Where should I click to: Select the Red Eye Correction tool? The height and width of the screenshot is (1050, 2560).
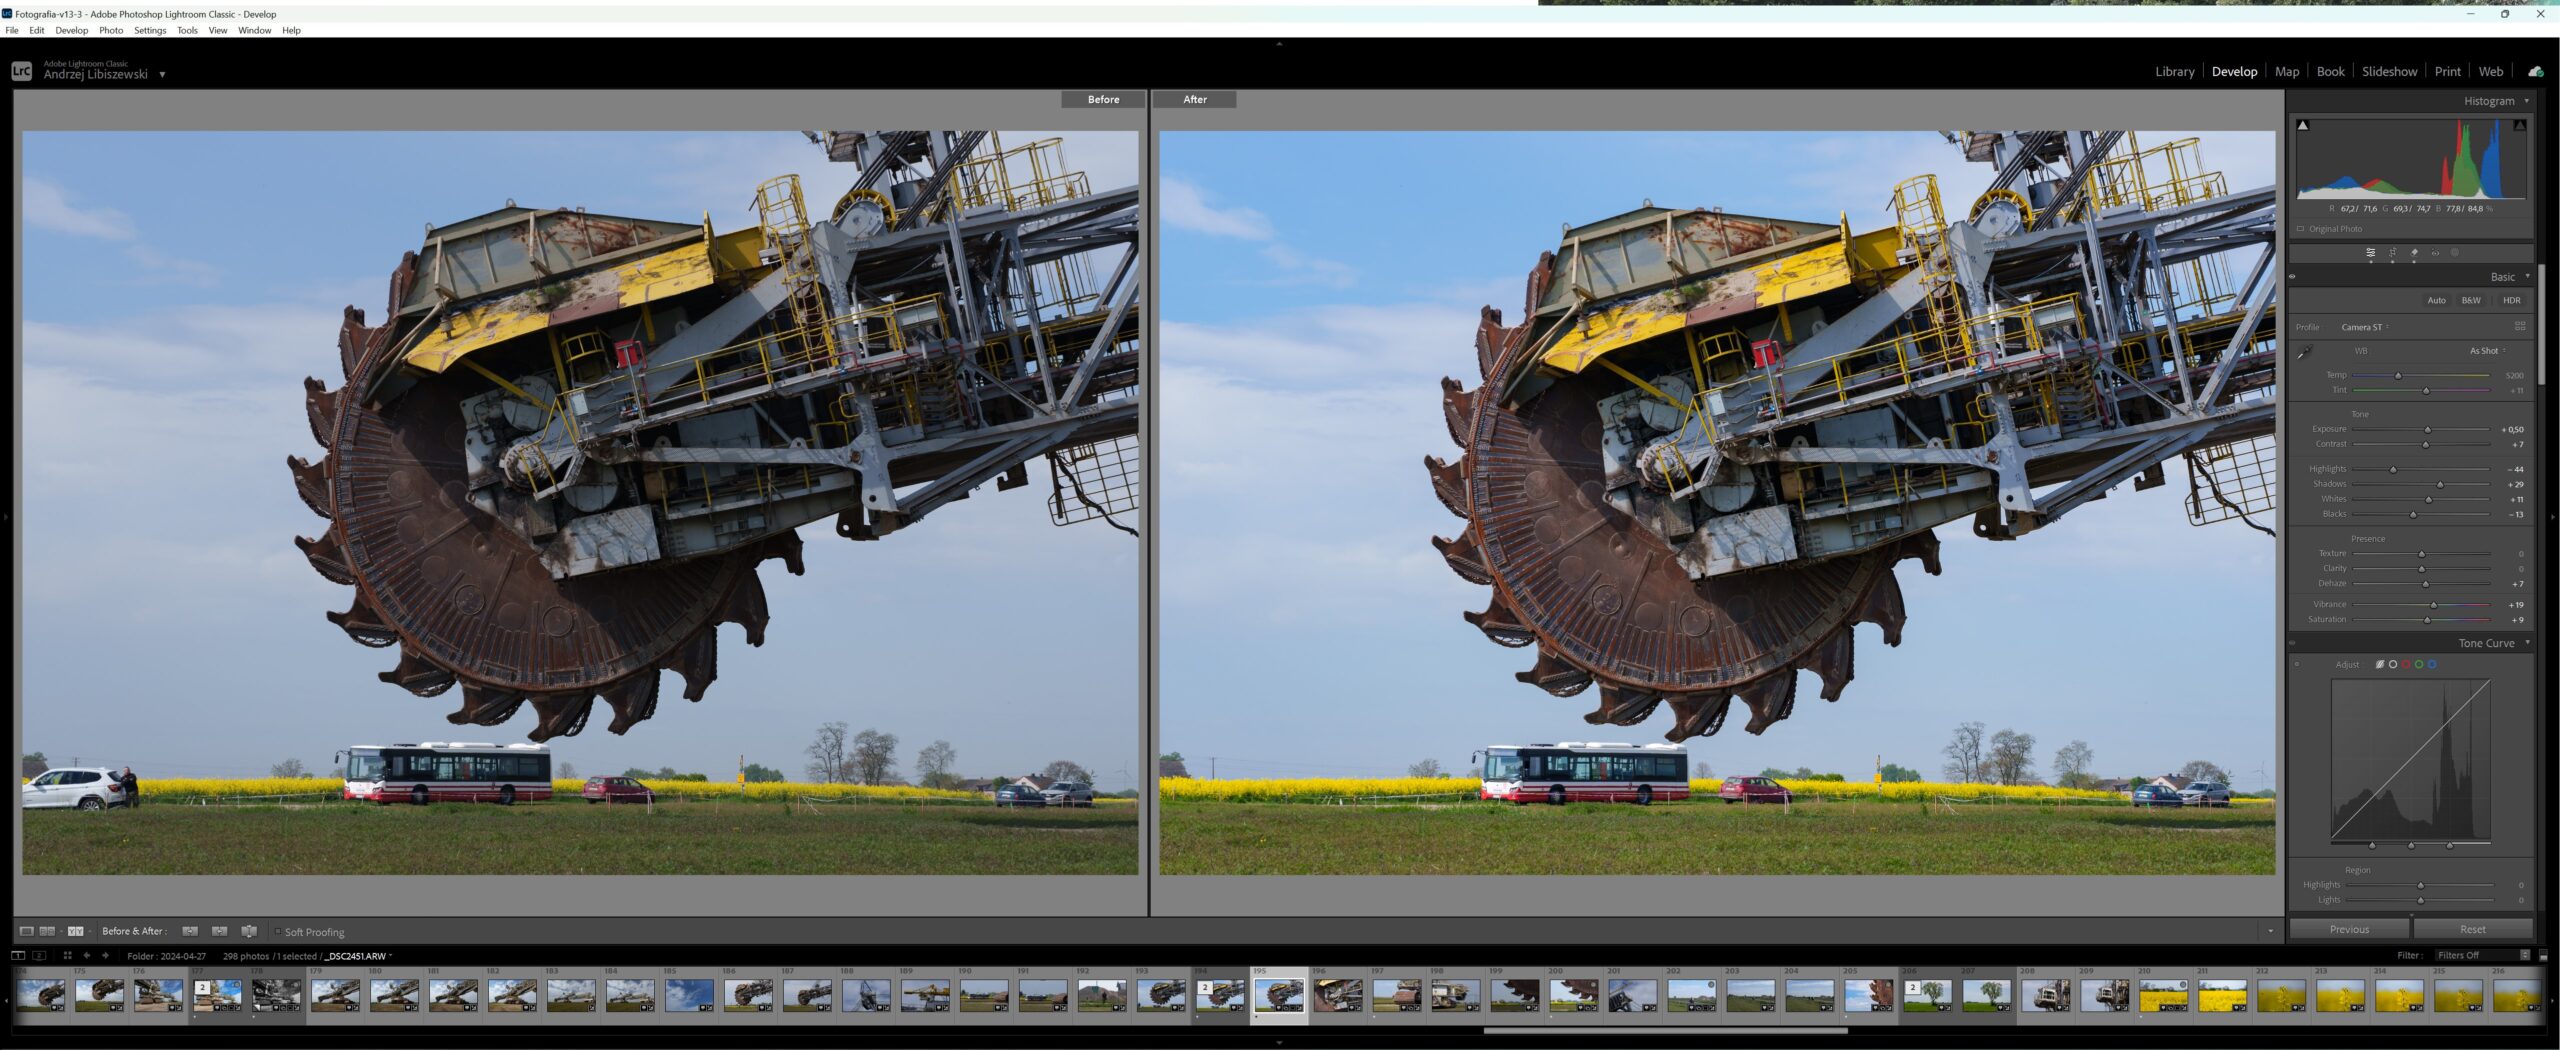(2436, 253)
